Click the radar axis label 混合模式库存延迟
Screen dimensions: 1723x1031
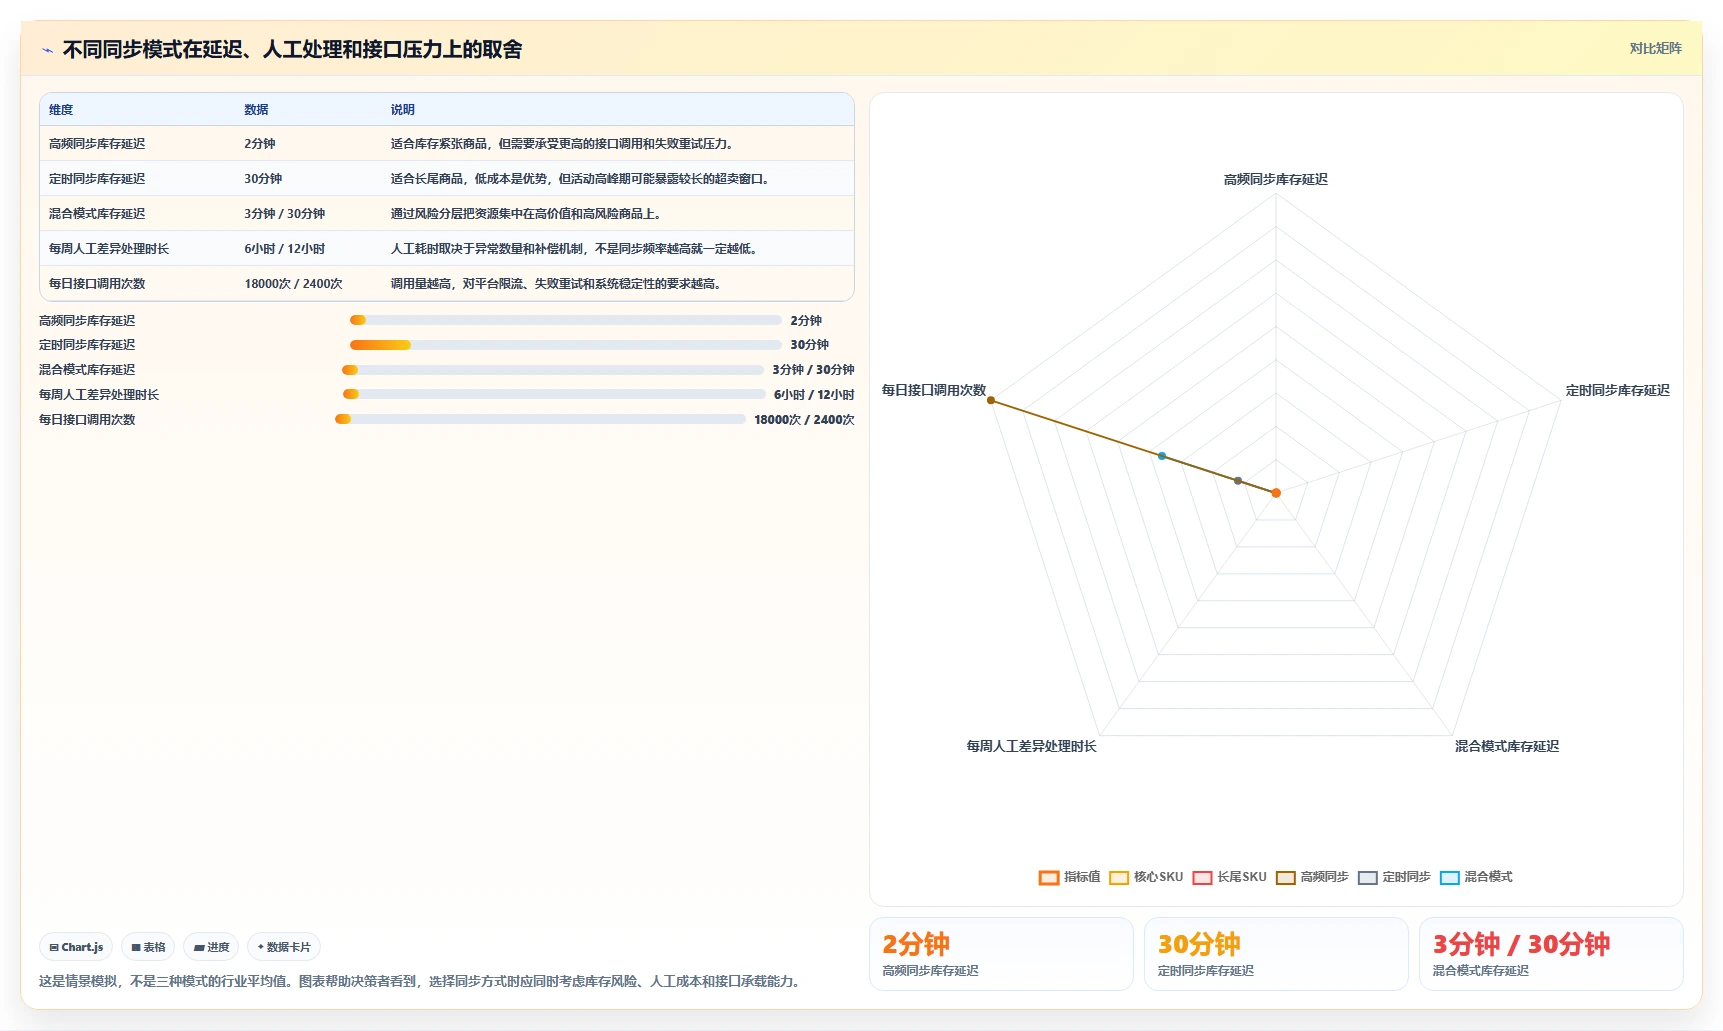tap(1507, 747)
